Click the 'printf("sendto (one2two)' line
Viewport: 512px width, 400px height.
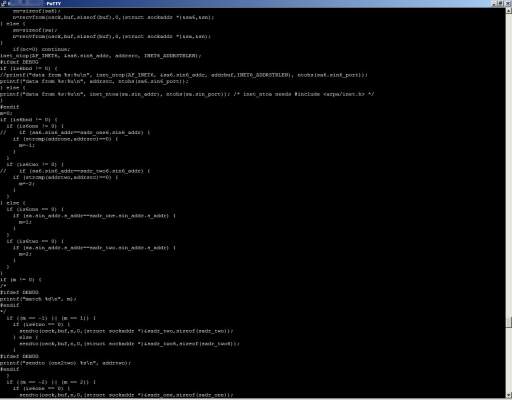pyautogui.click(x=66, y=363)
